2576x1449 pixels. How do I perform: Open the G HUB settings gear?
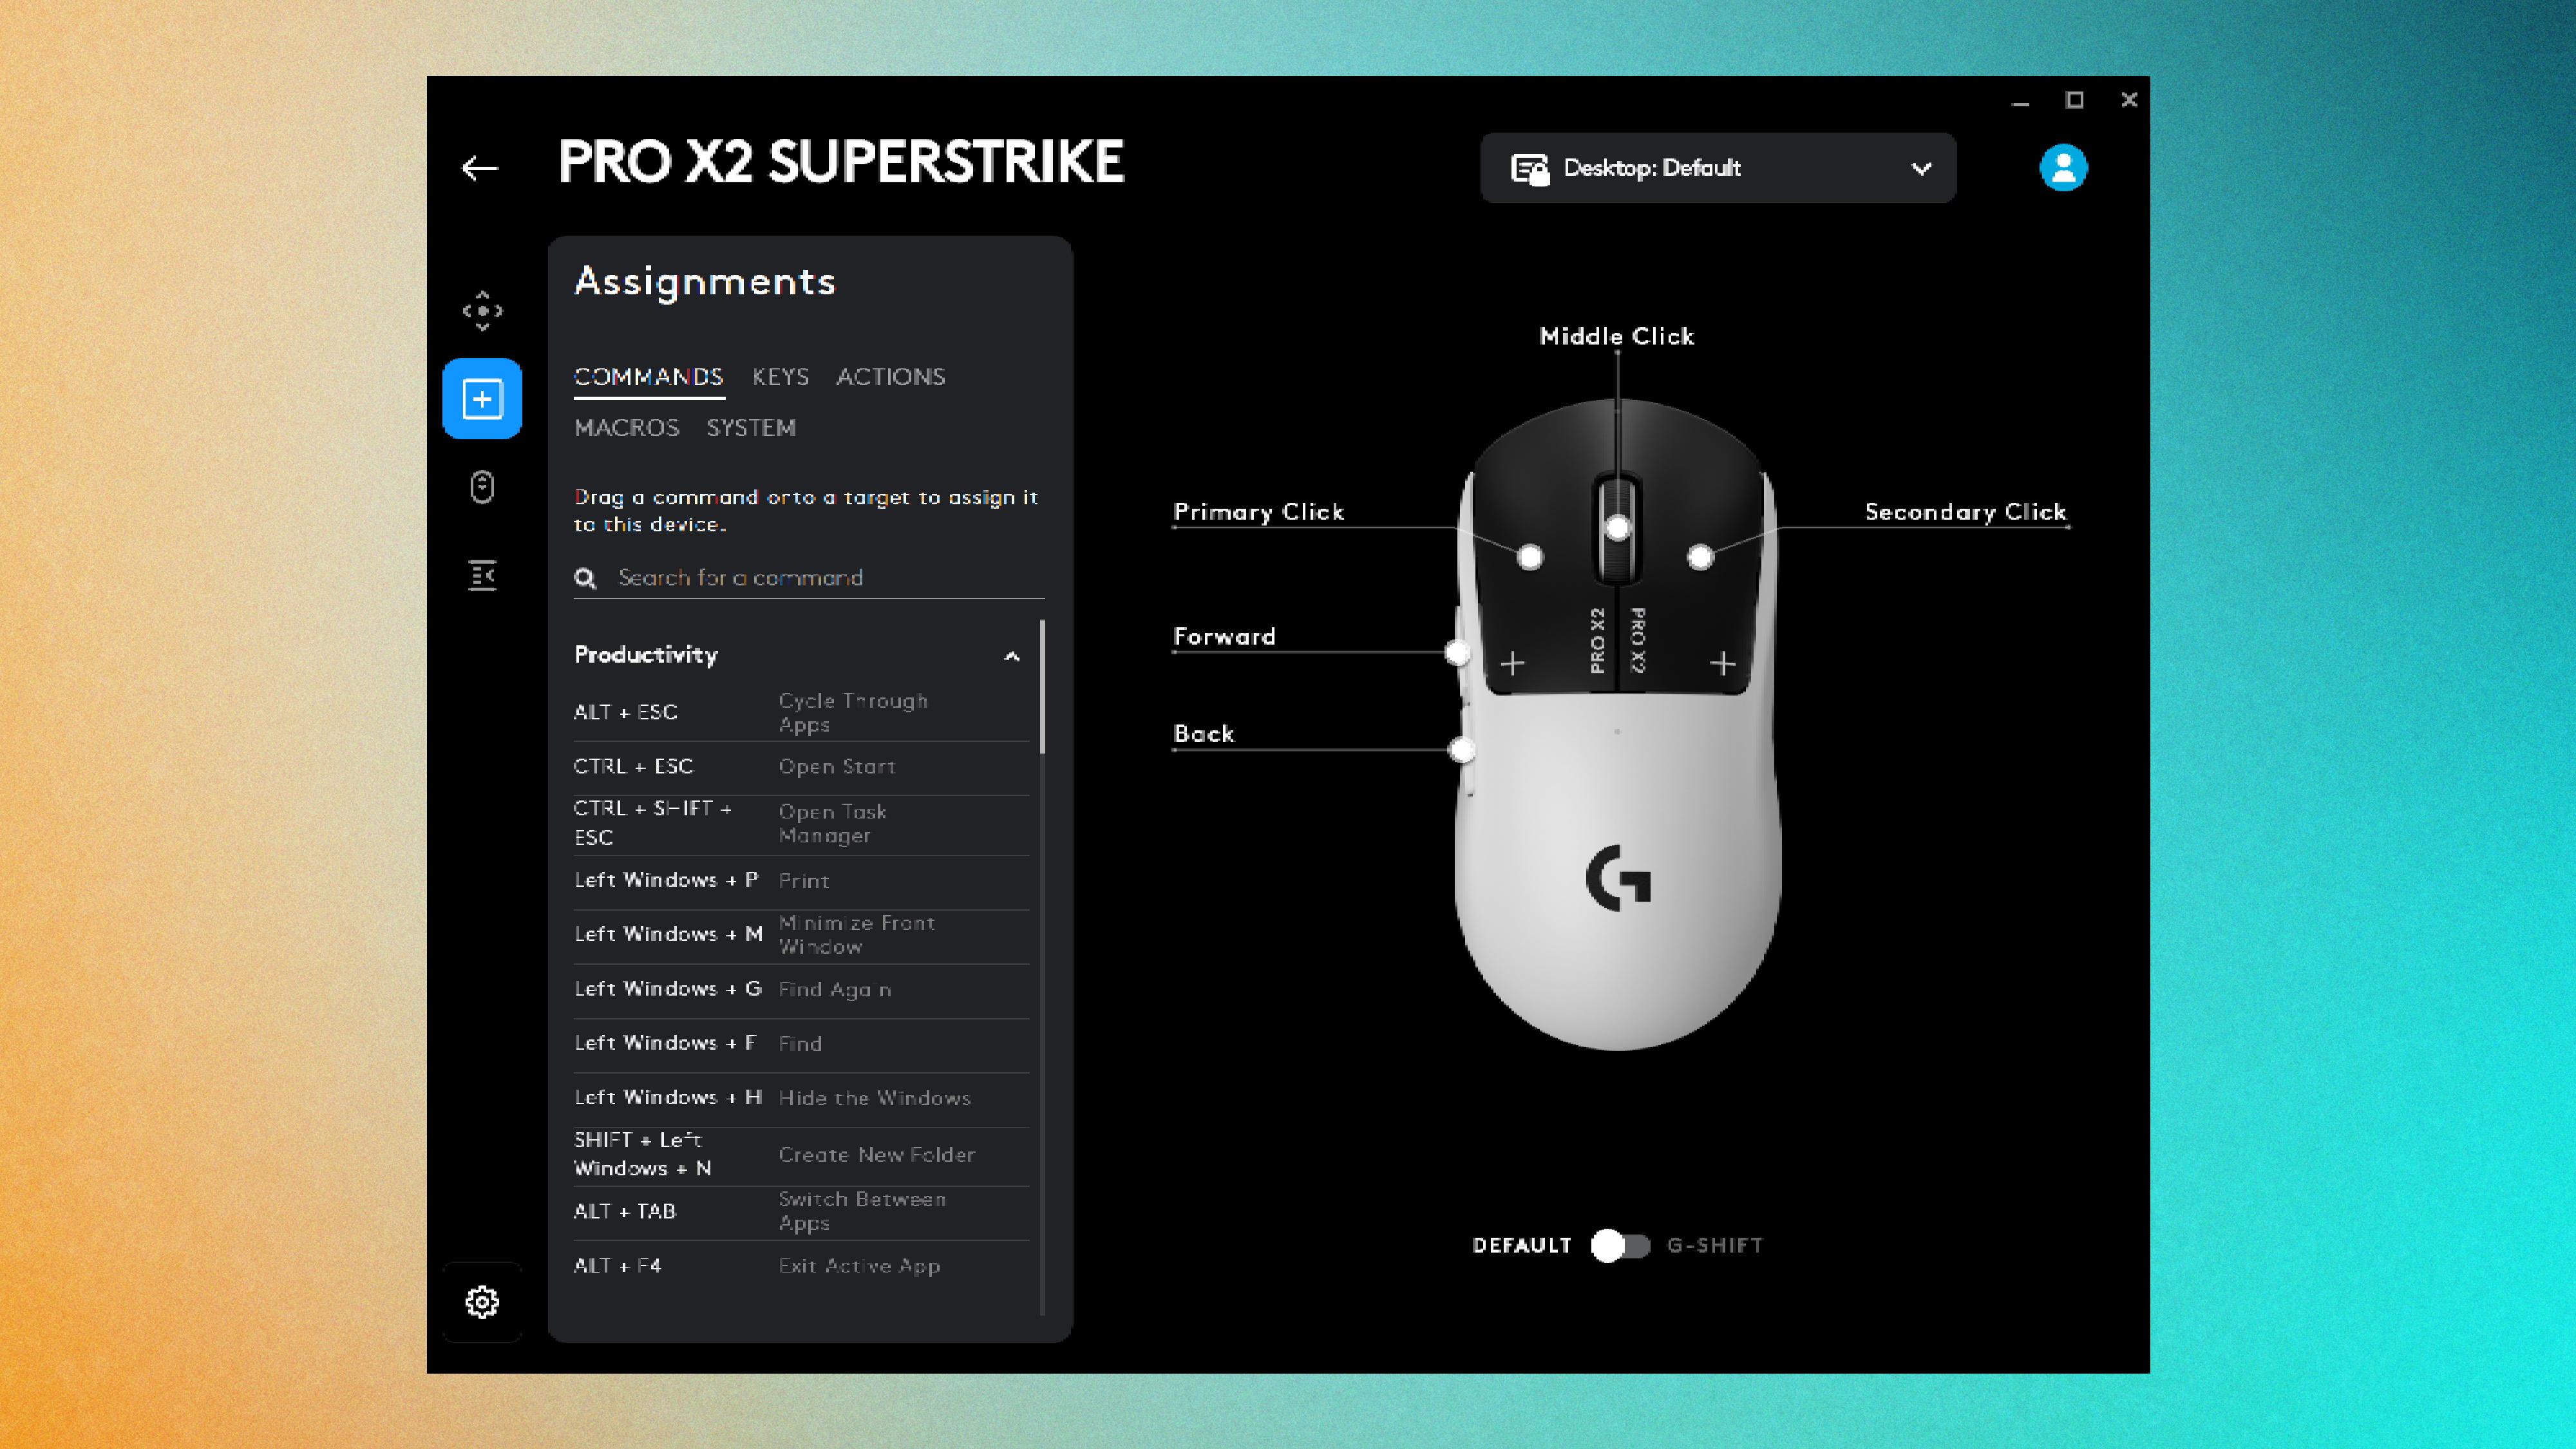point(483,1301)
